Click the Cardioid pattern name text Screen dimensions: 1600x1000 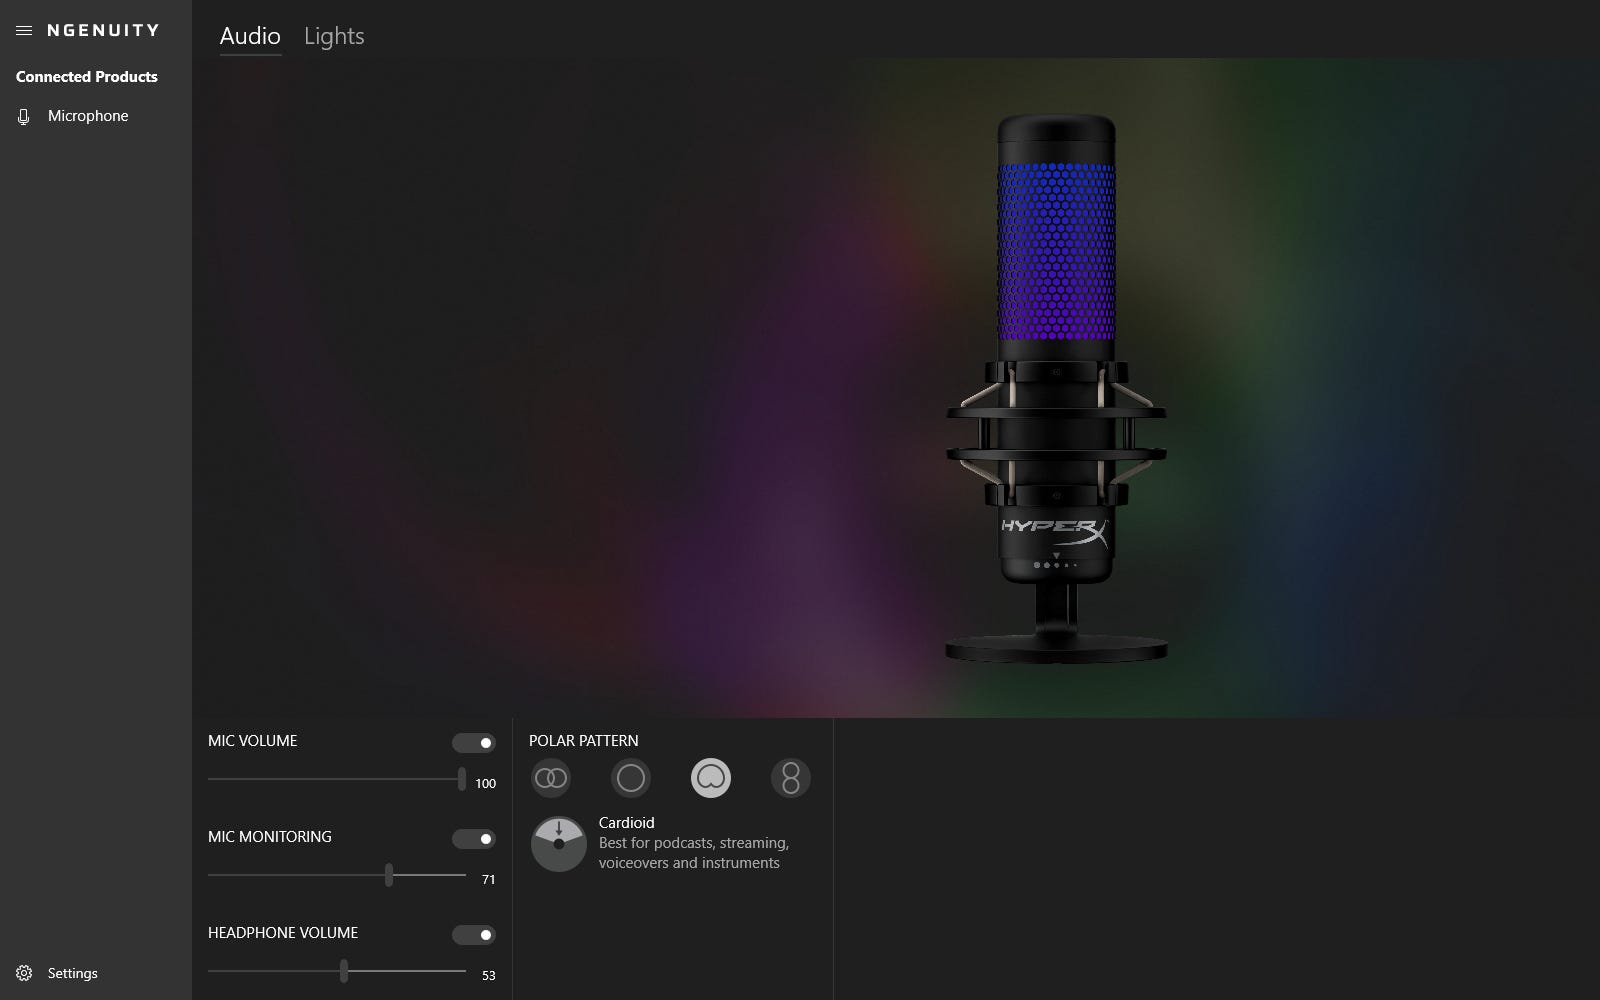click(627, 823)
